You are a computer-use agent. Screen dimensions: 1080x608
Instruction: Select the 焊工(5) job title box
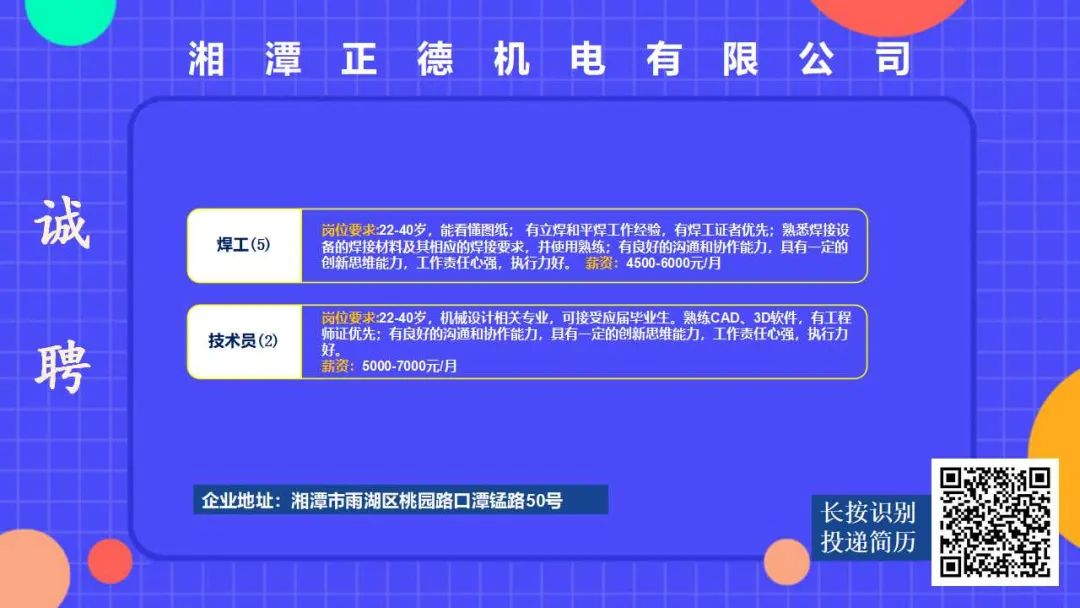tap(244, 245)
